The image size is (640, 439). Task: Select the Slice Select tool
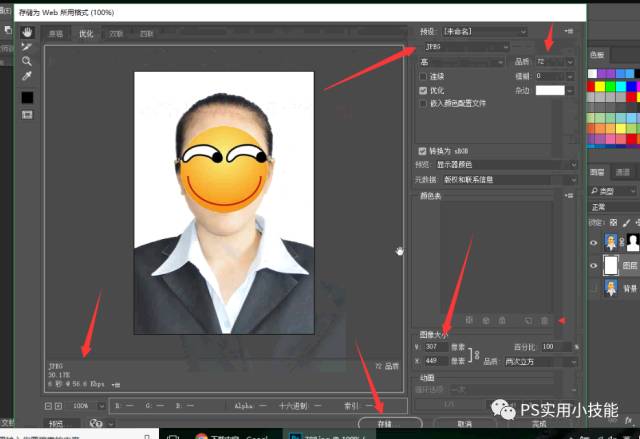tap(27, 47)
